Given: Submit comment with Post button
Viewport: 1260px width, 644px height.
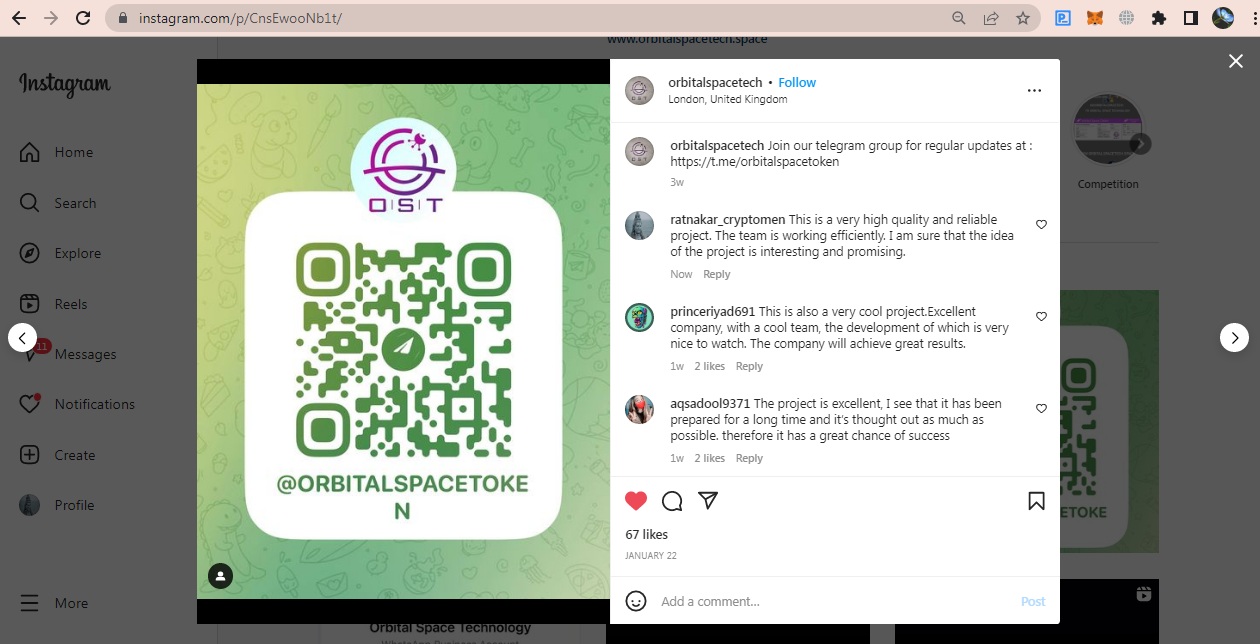Looking at the screenshot, I should (x=1033, y=601).
